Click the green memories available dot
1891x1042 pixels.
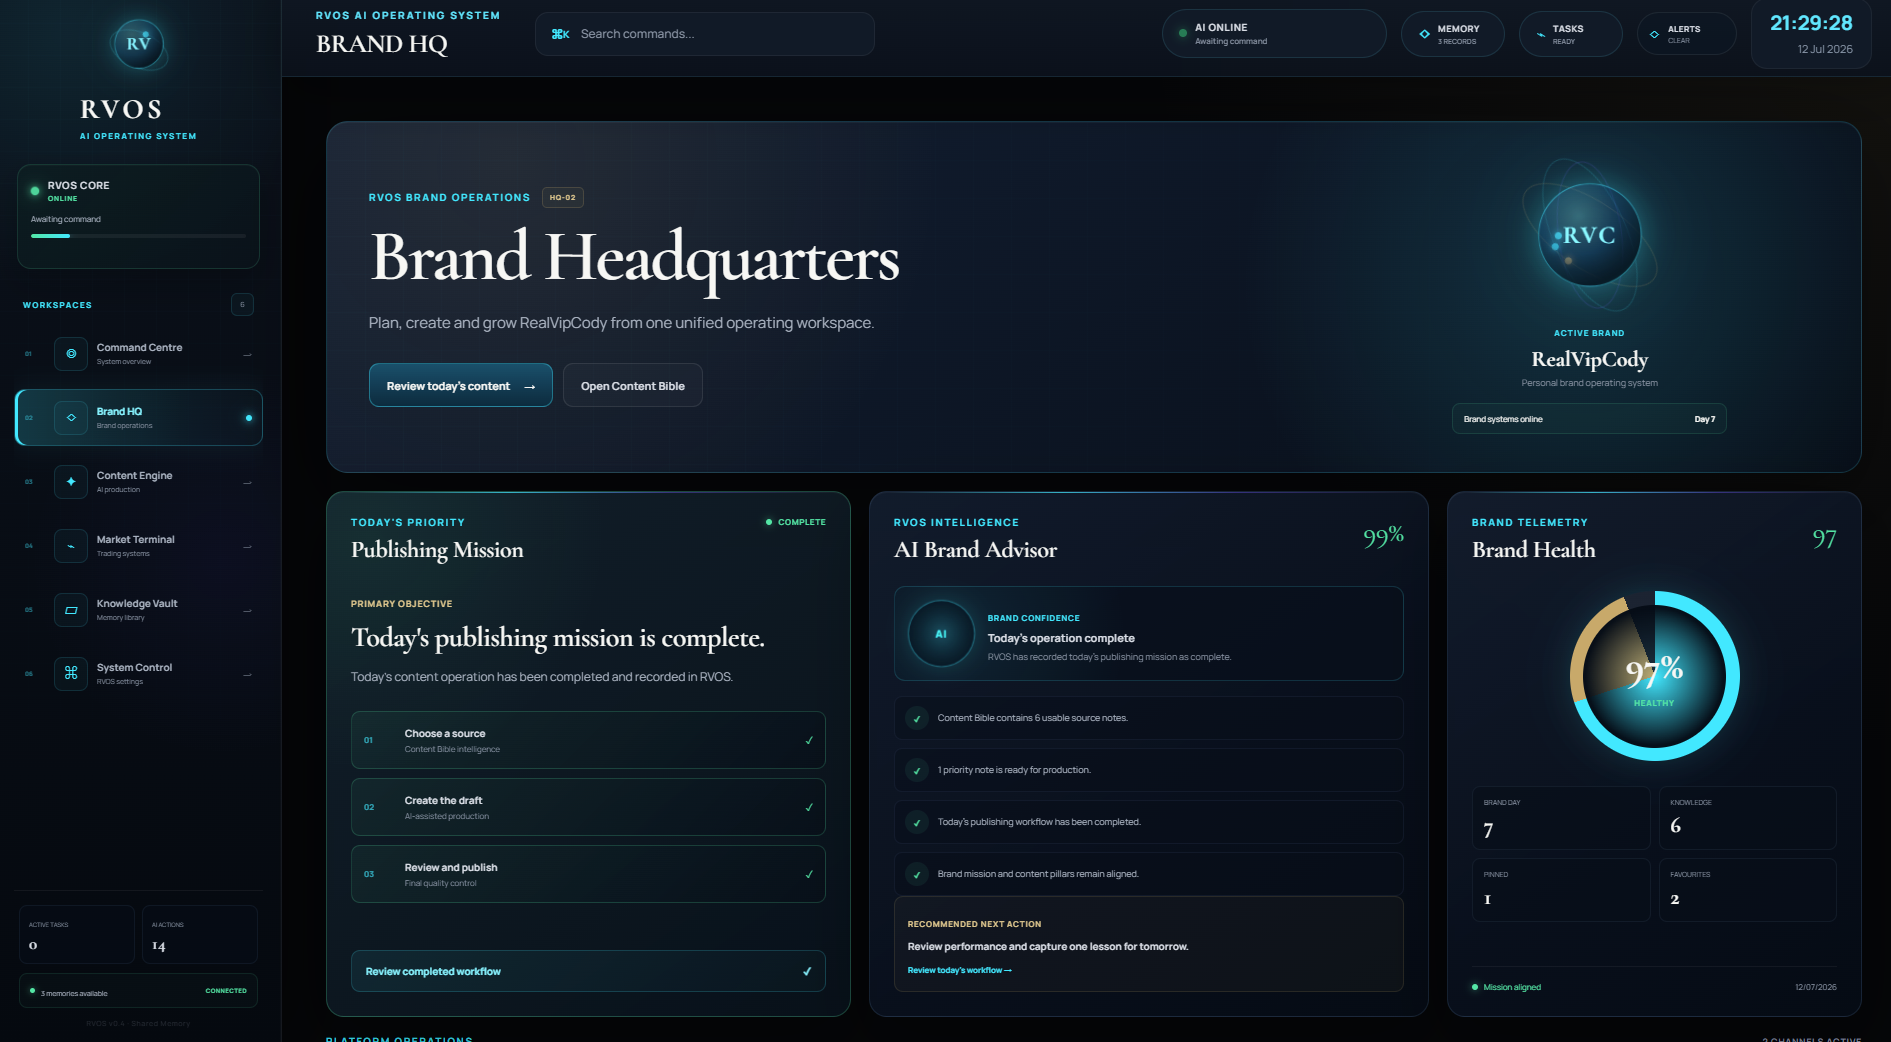coord(32,991)
